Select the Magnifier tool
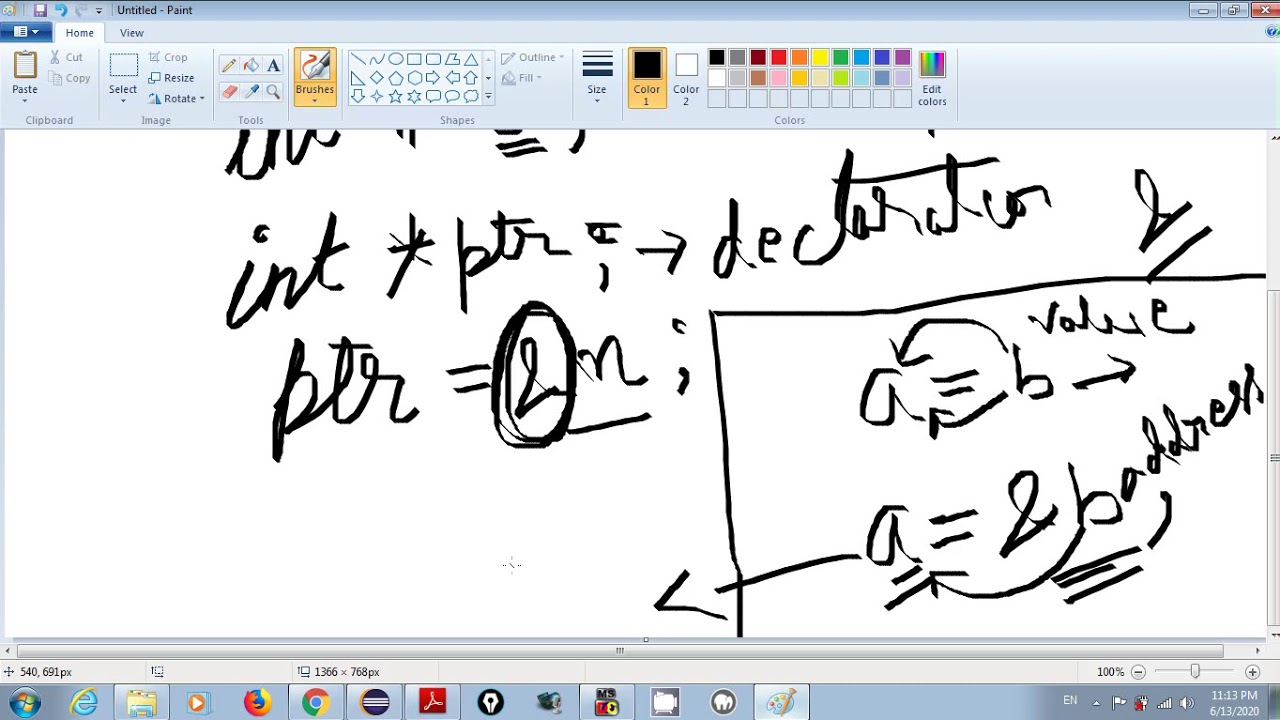1280x720 pixels. click(x=273, y=92)
